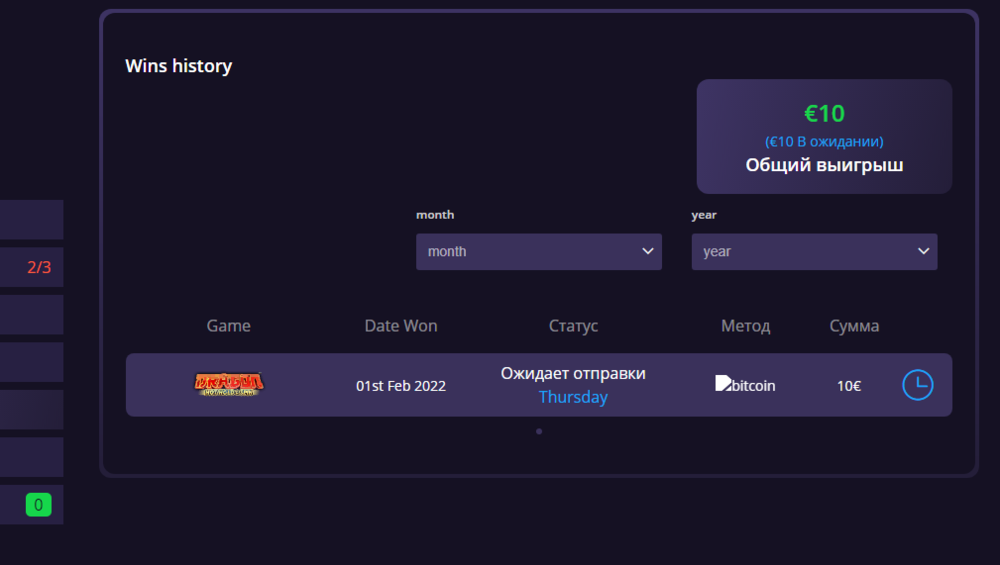
Task: Click the green €10 total winnings amount
Action: 824,114
